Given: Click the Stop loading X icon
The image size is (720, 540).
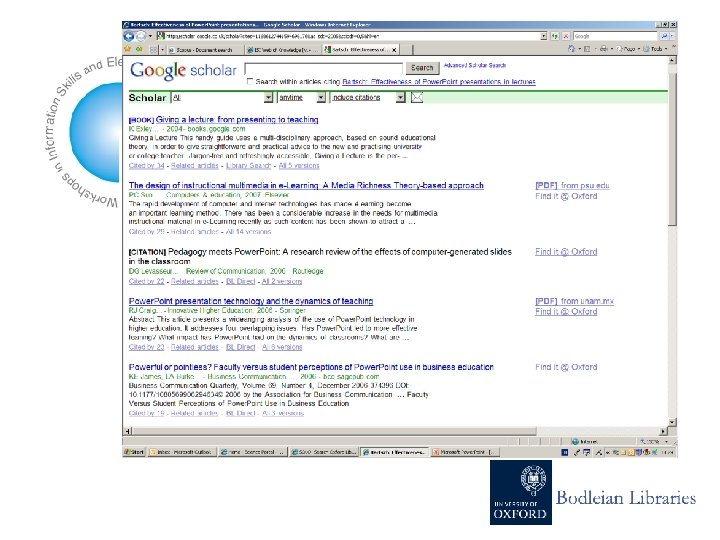Looking at the screenshot, I should pos(566,36).
